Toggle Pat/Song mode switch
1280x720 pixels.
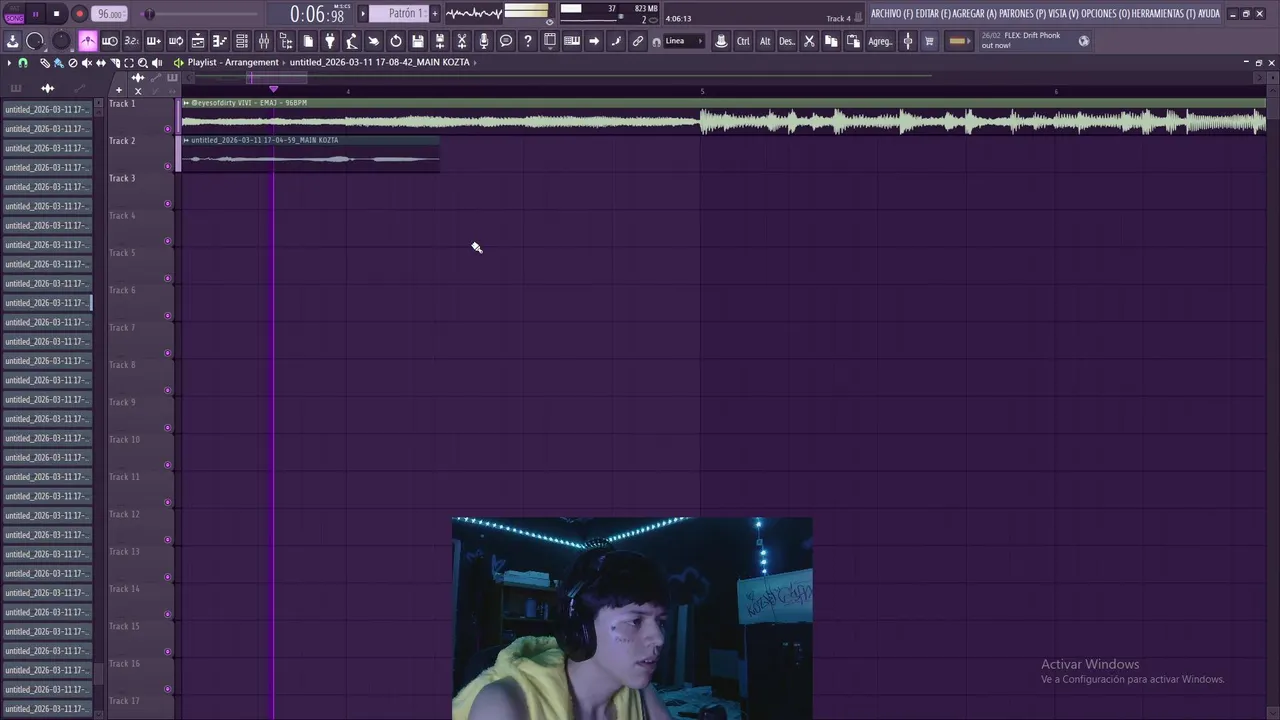click(13, 14)
